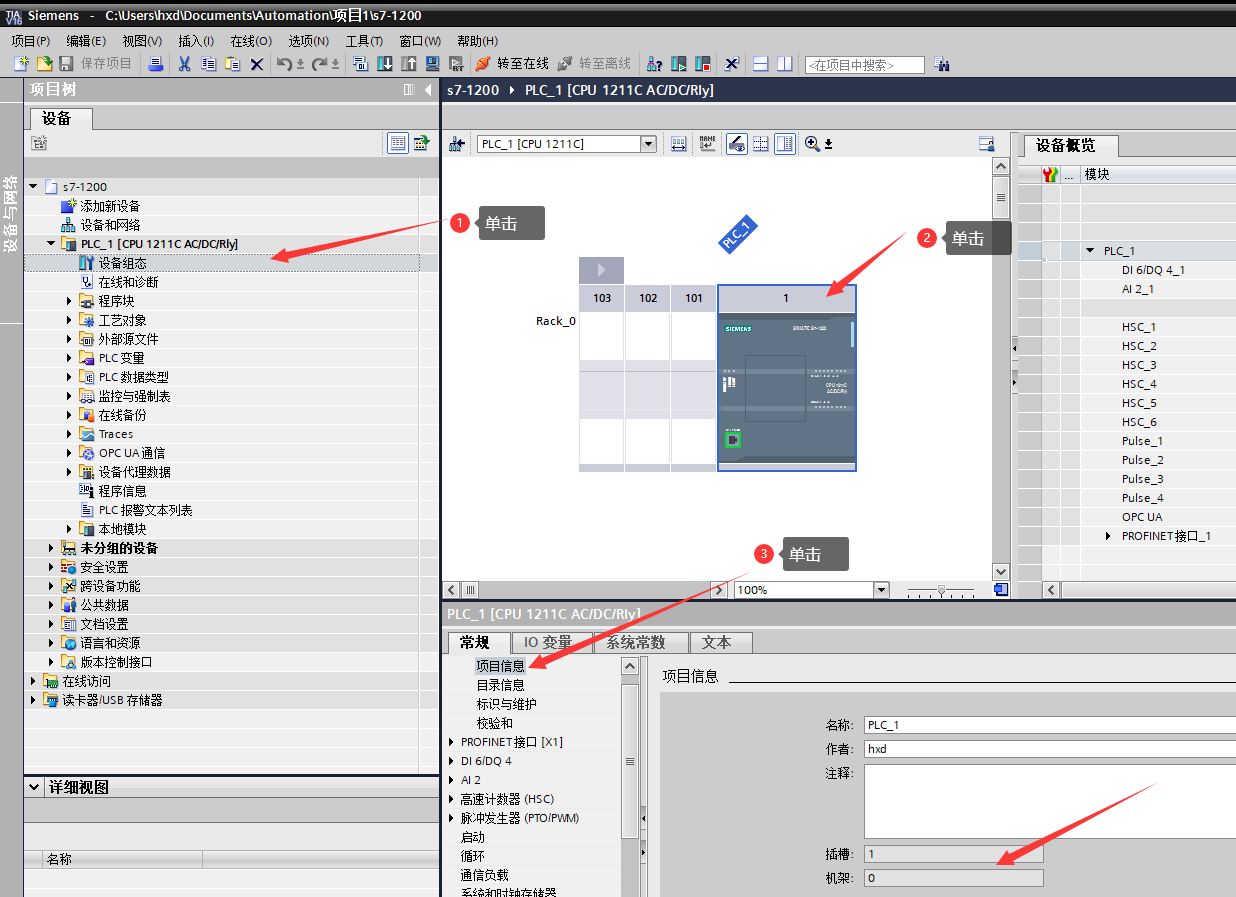
Task: Click the Show address labels icon
Action: pos(679,144)
